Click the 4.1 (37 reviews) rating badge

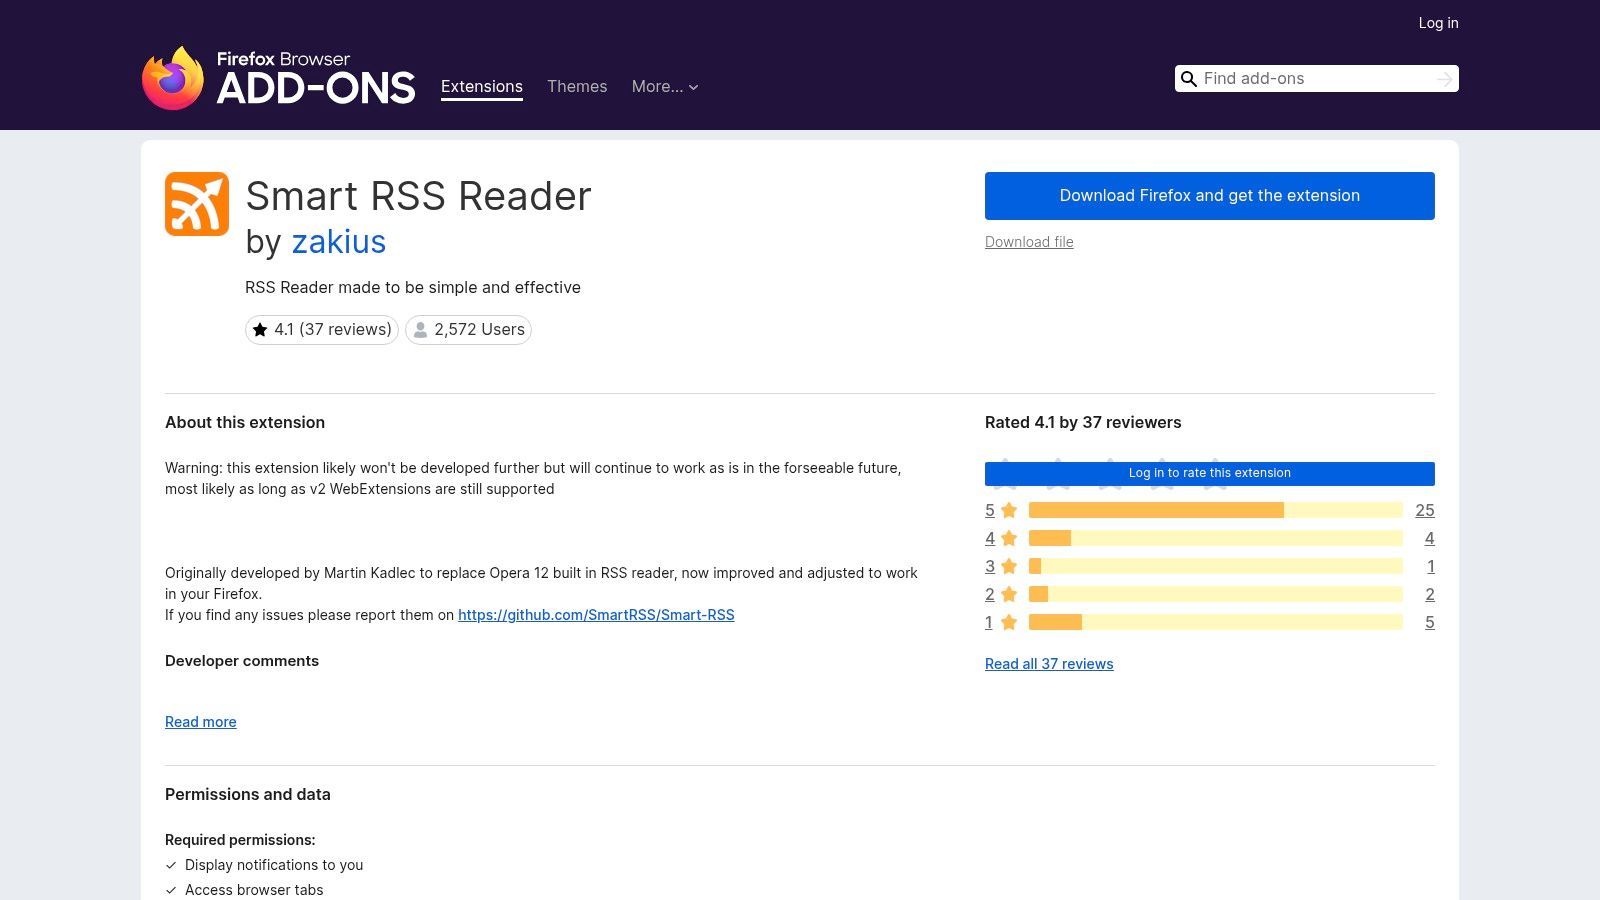click(322, 330)
